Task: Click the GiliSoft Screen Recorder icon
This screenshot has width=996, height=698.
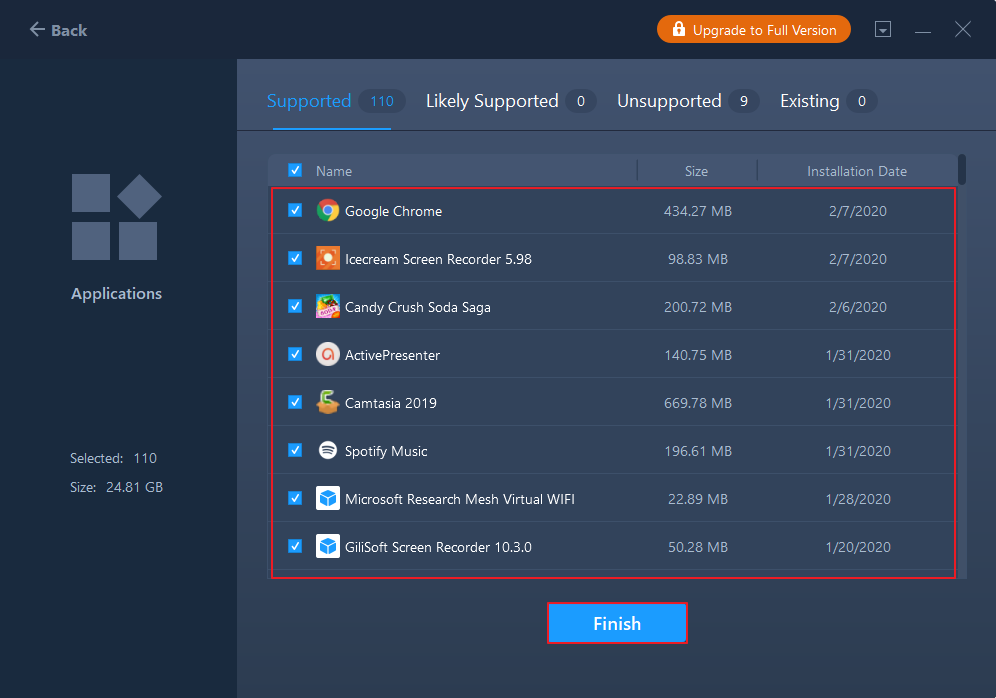Action: point(328,546)
